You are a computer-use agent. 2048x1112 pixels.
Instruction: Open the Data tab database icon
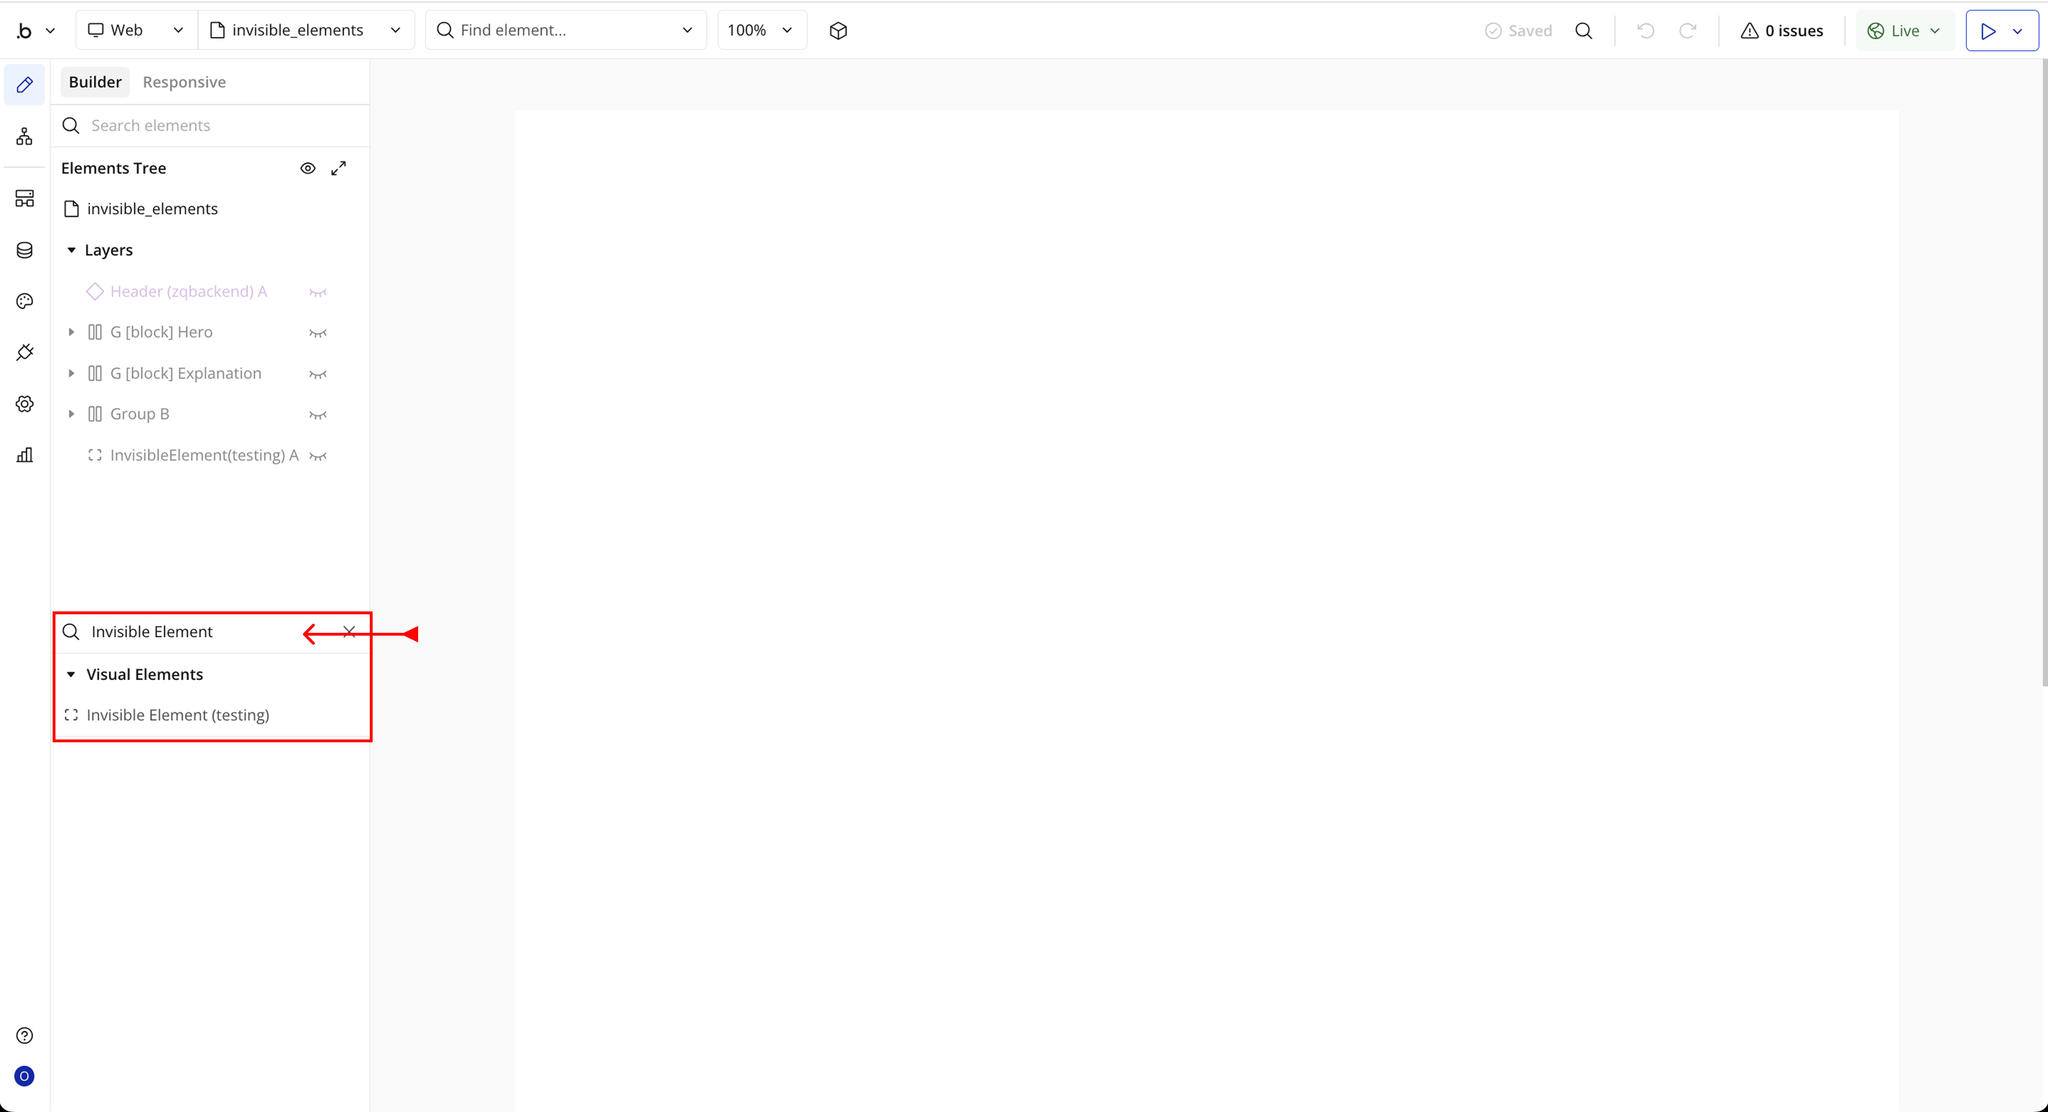[24, 250]
